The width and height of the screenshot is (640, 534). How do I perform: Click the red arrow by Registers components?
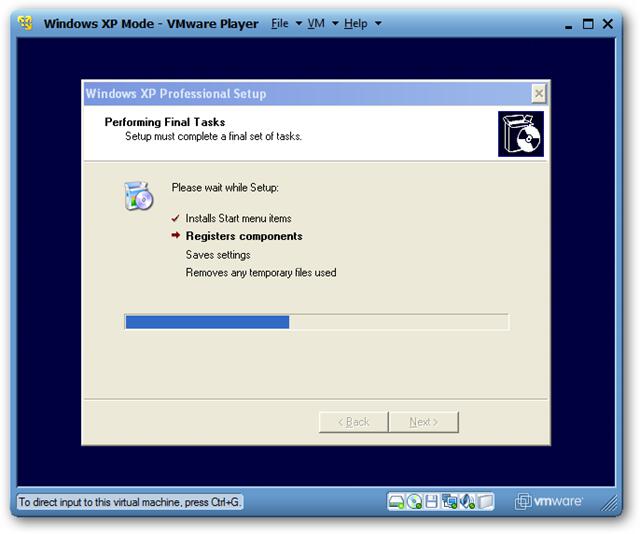pos(176,235)
